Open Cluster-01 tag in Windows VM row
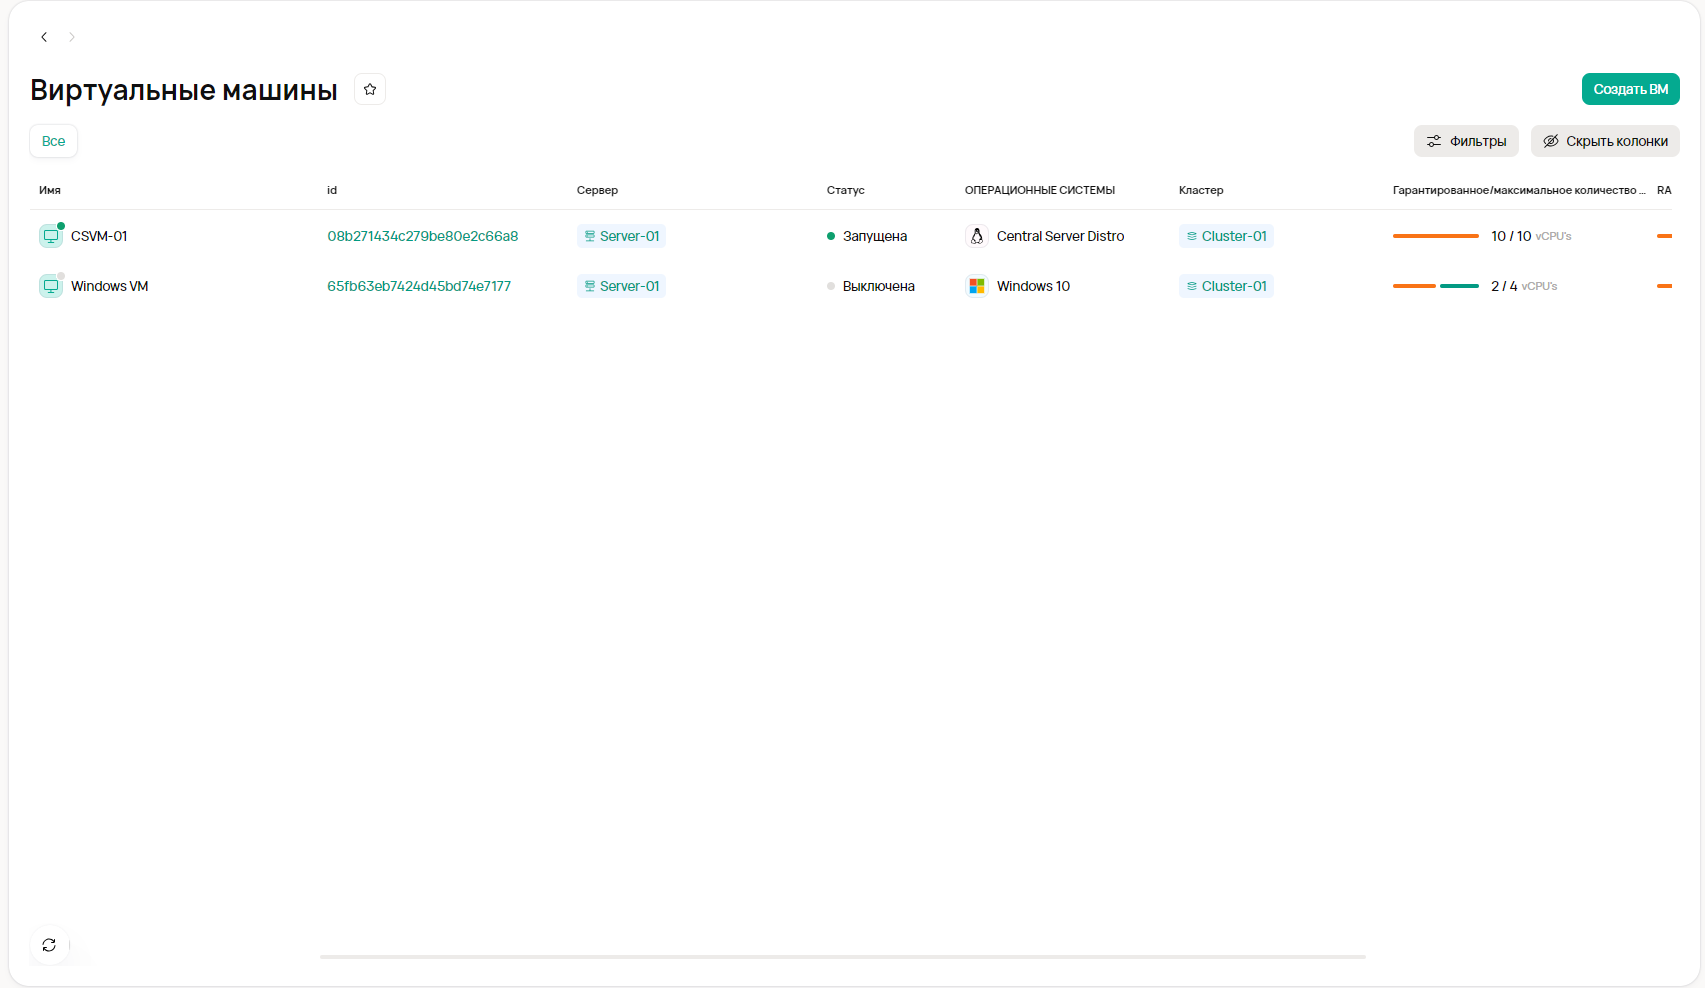This screenshot has width=1705, height=988. pos(1226,286)
